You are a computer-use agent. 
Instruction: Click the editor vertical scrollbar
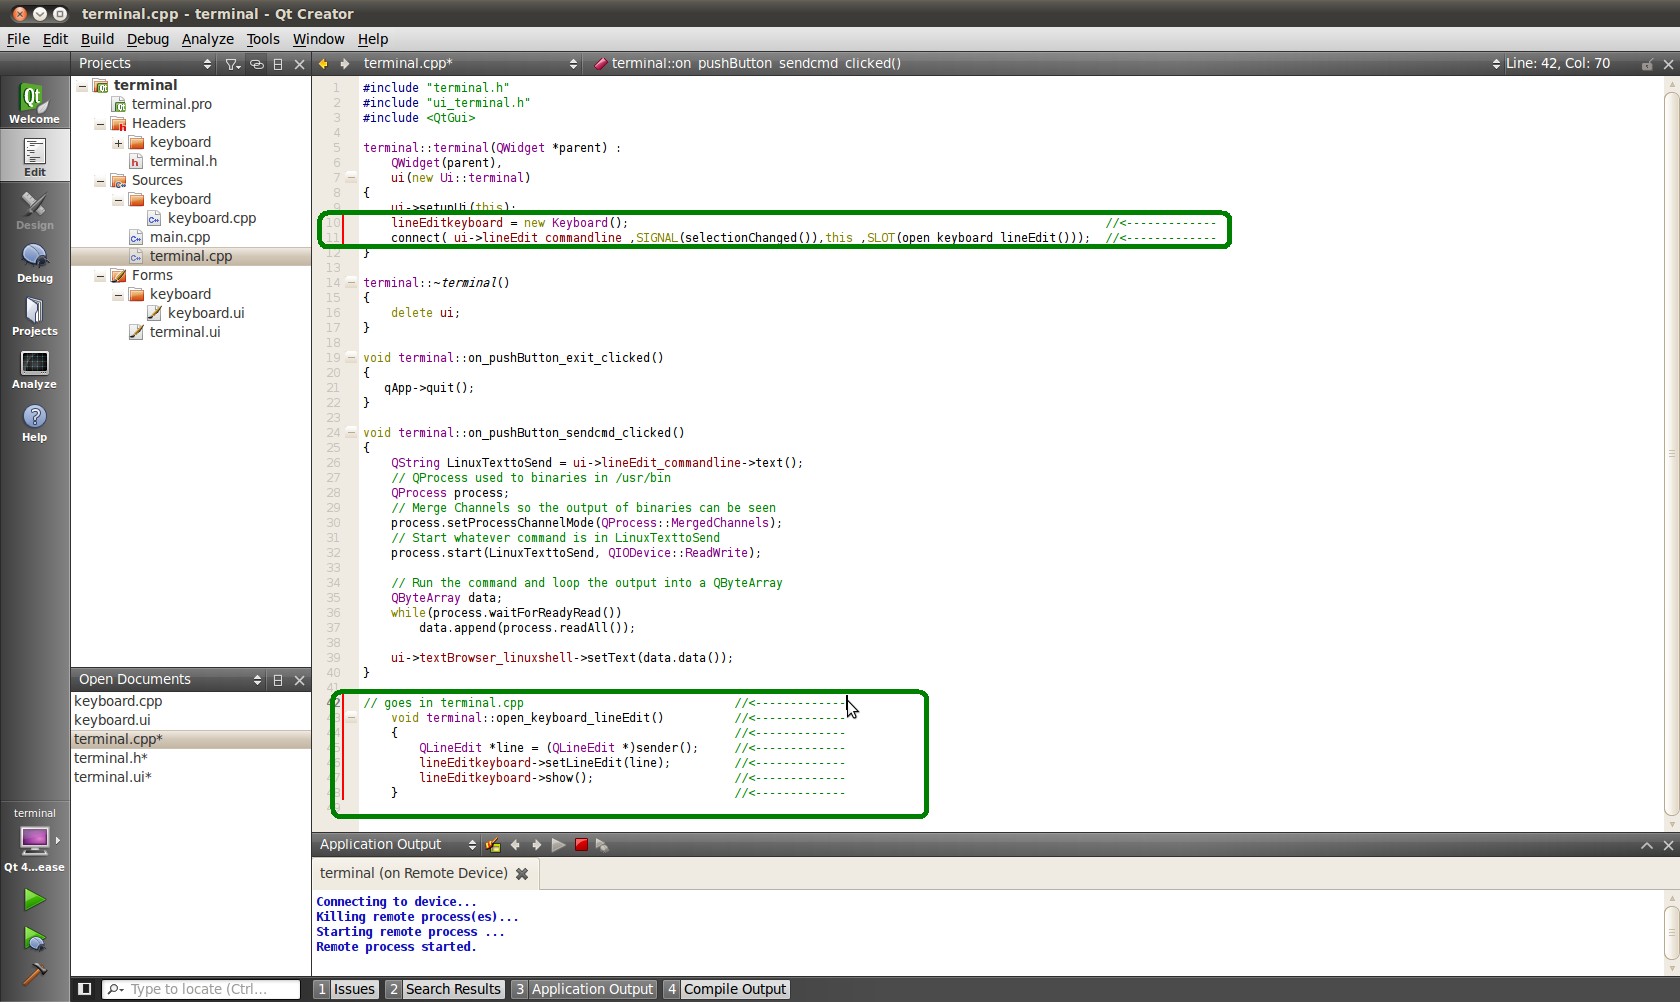(x=1671, y=454)
